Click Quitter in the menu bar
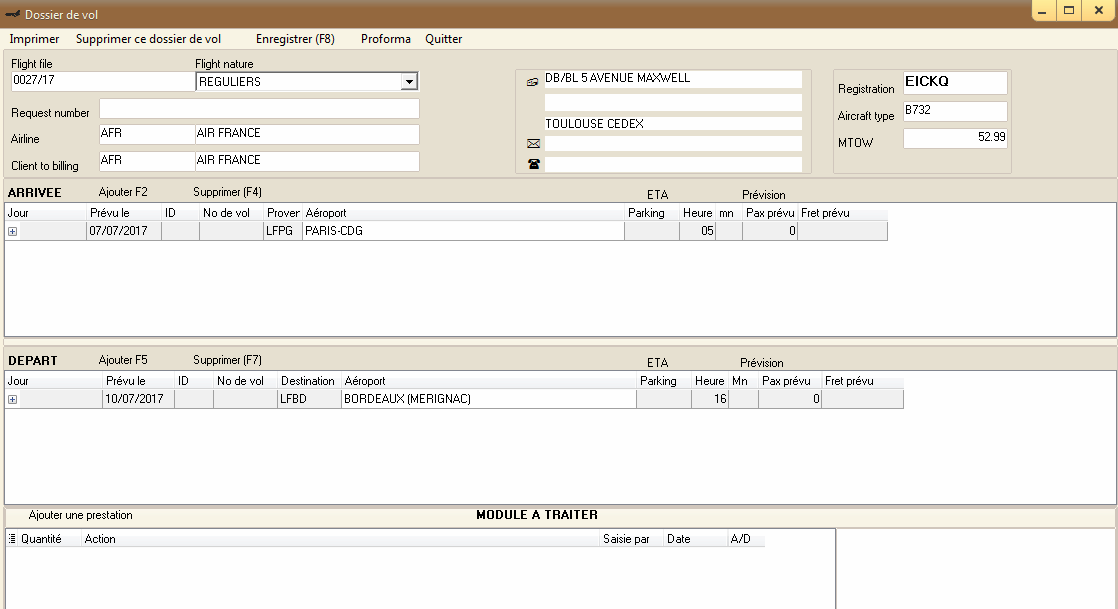This screenshot has width=1118, height=609. tap(443, 39)
